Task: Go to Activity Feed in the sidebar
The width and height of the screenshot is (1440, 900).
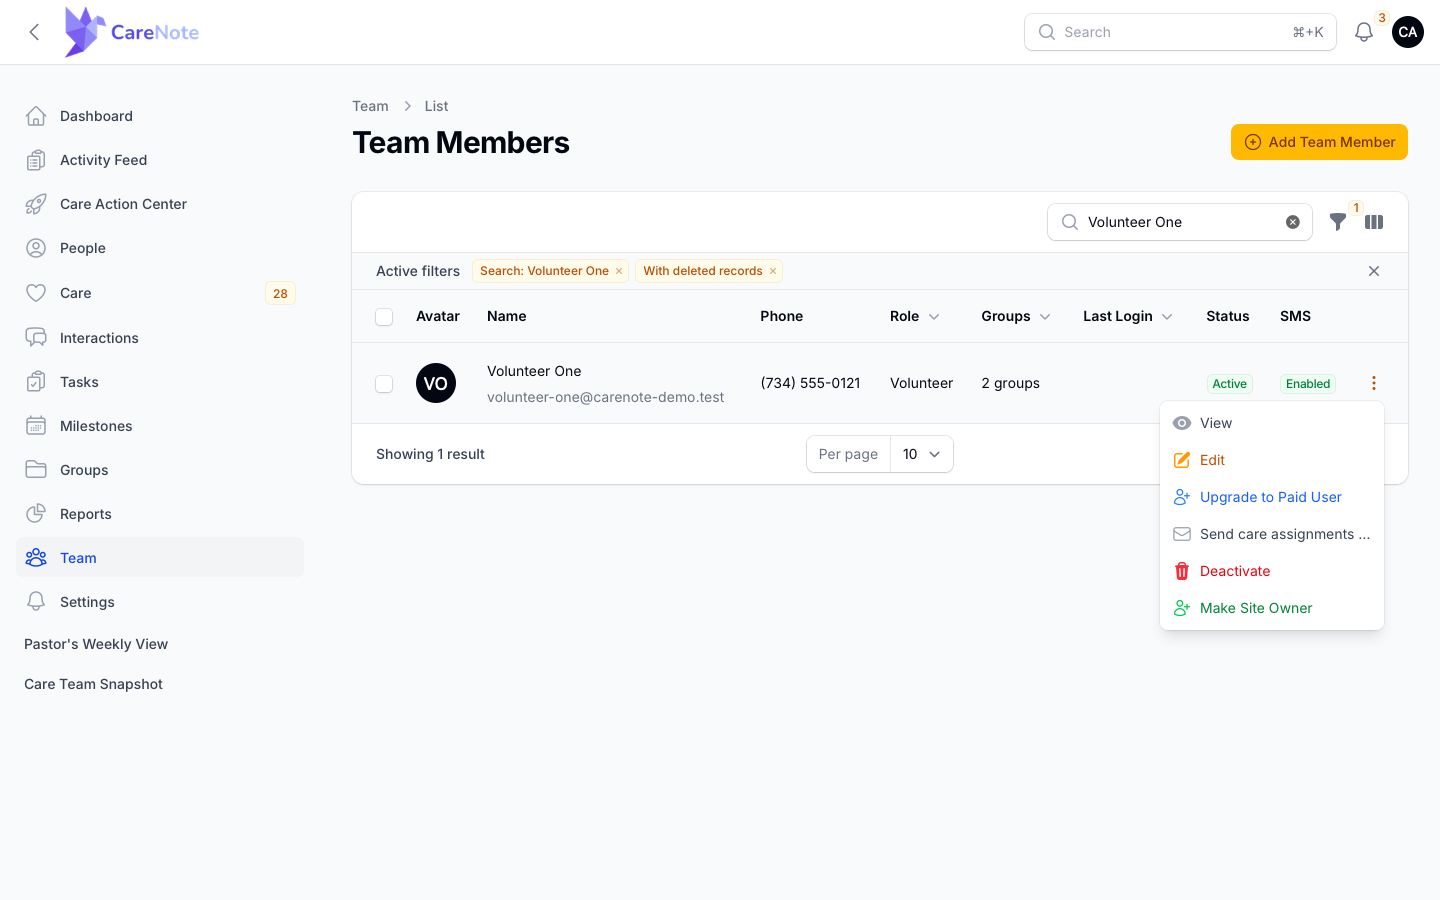Action: pyautogui.click(x=160, y=160)
